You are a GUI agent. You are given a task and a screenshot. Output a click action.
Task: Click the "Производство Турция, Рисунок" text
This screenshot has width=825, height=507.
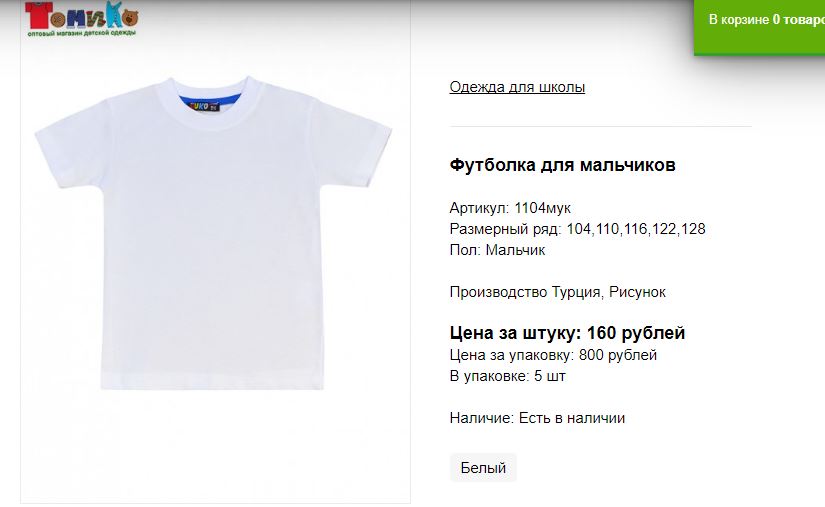[557, 292]
